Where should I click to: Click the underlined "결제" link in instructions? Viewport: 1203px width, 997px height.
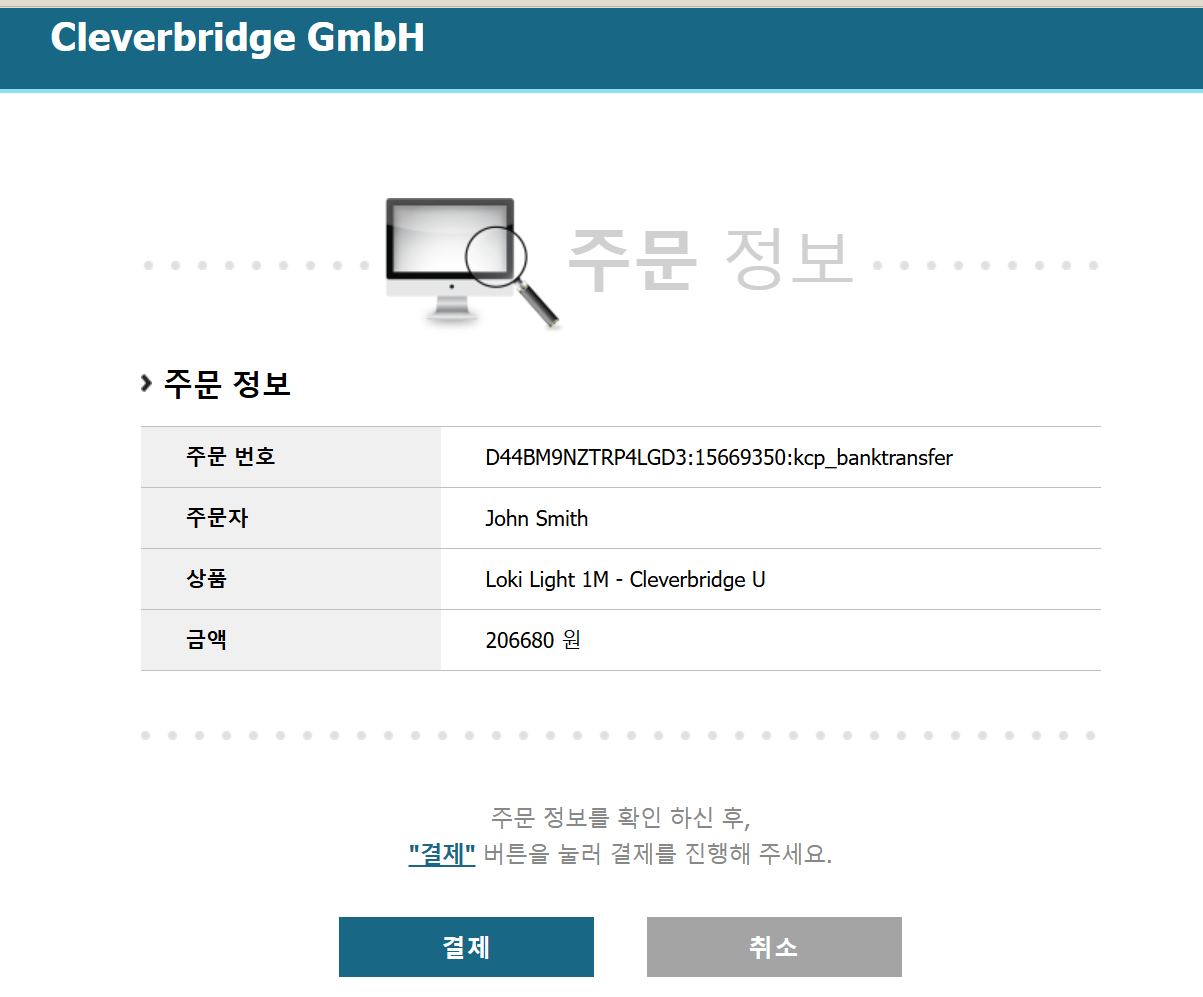coord(442,855)
